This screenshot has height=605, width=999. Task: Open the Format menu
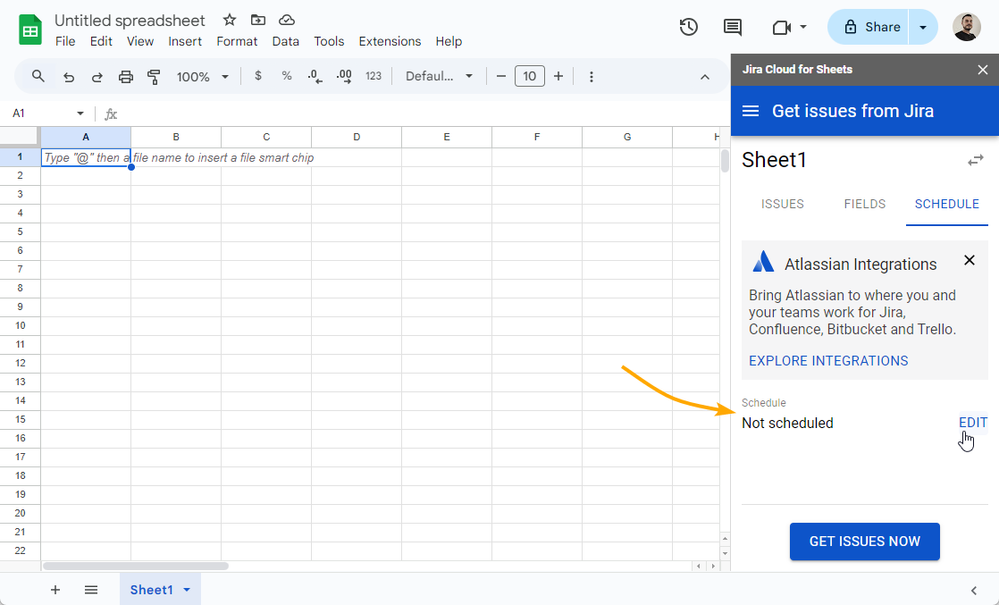point(237,41)
